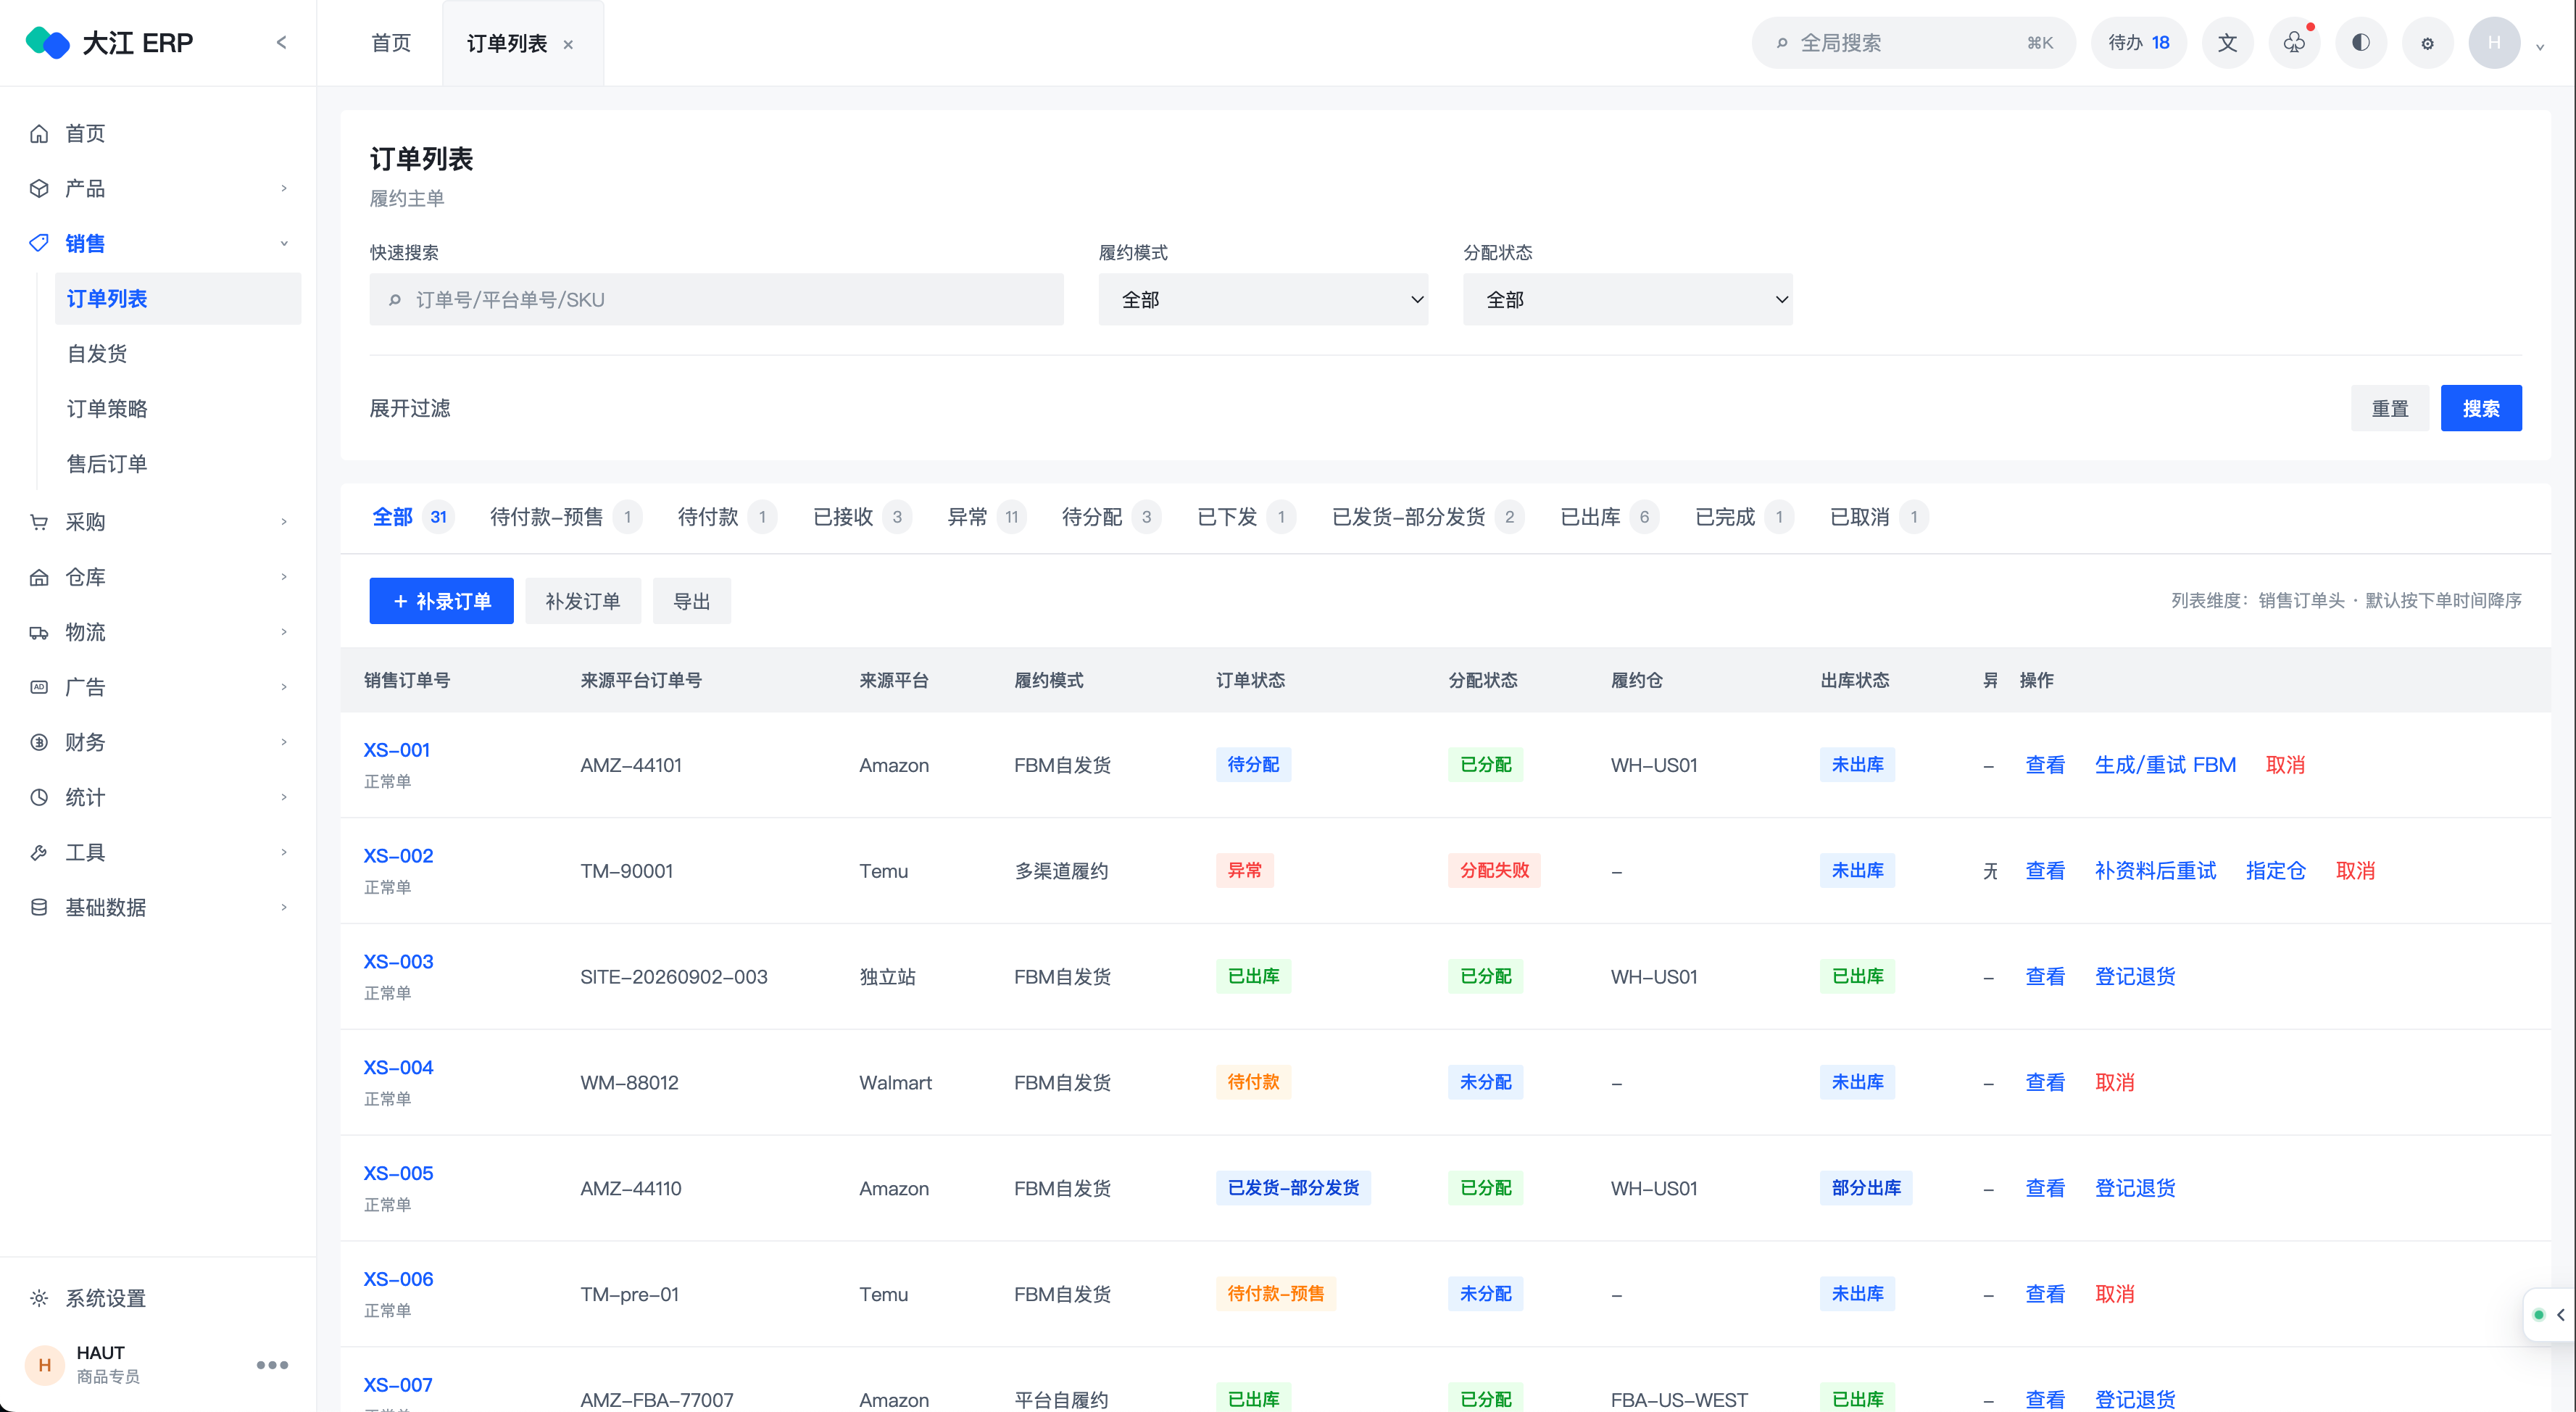Expand the 采购 menu chevron
This screenshot has height=1412, width=2576.
284,522
